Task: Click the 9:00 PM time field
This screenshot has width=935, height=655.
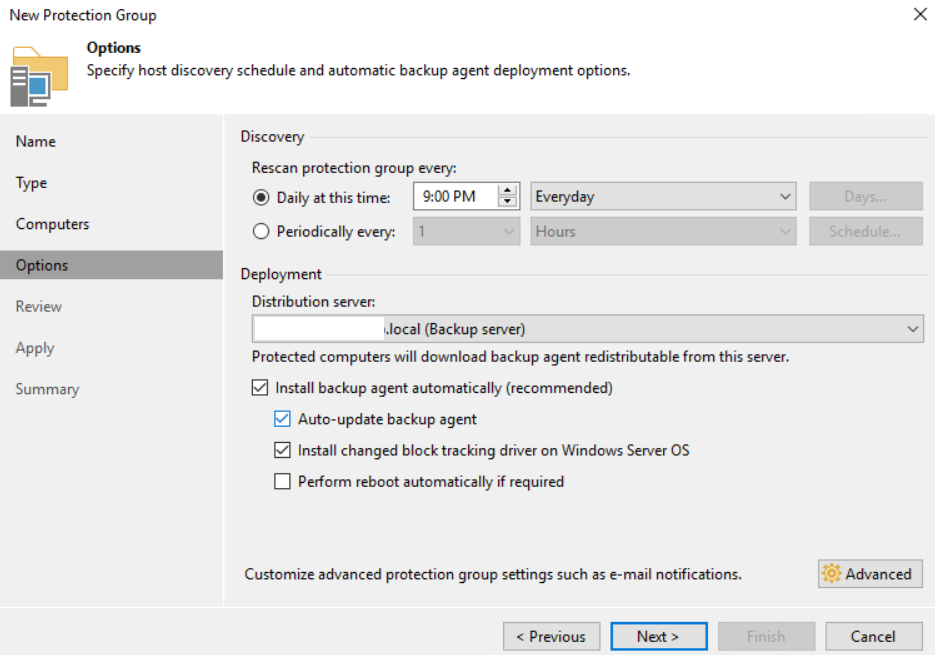Action: click(455, 197)
